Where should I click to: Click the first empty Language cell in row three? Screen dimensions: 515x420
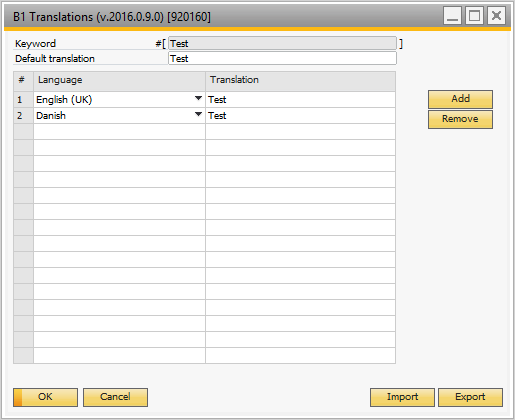[x=119, y=131]
